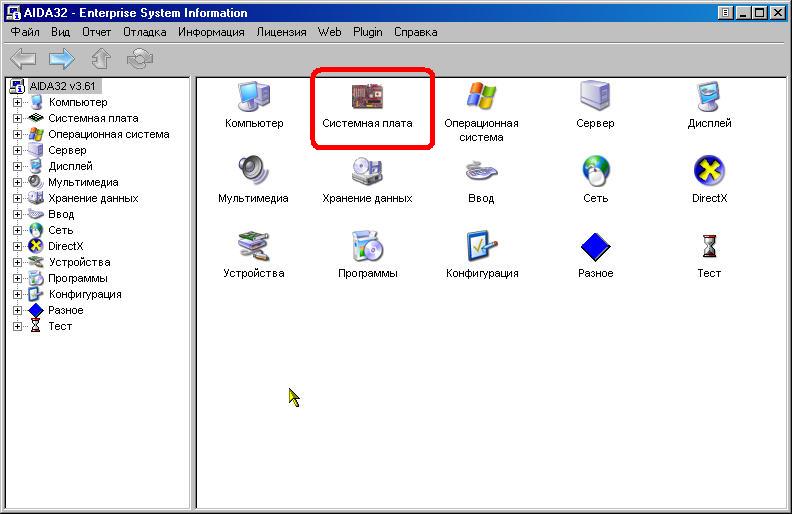Open the Сеть globe icon in main pane

(595, 172)
